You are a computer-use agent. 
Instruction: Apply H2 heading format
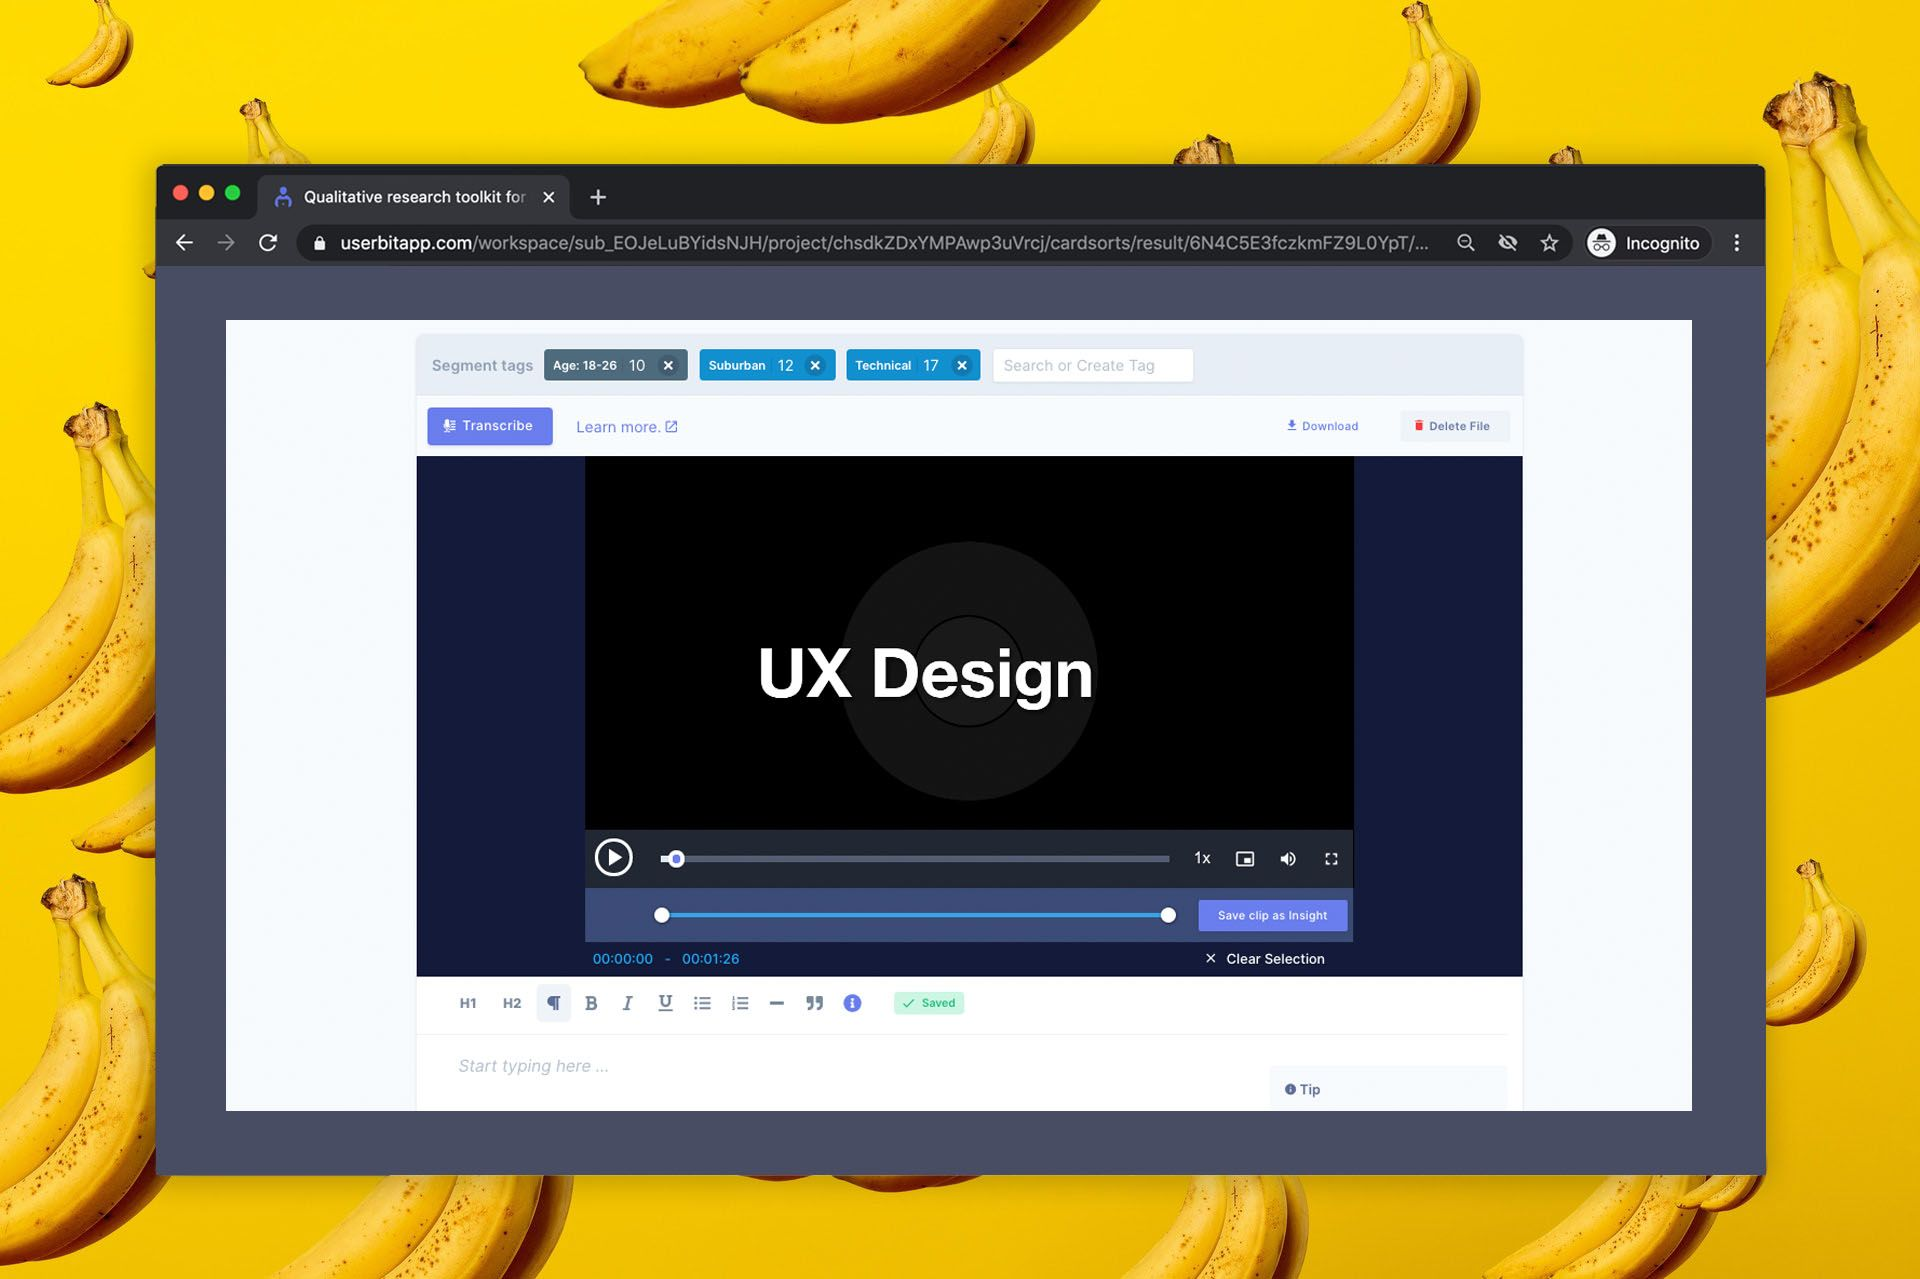tap(512, 1003)
